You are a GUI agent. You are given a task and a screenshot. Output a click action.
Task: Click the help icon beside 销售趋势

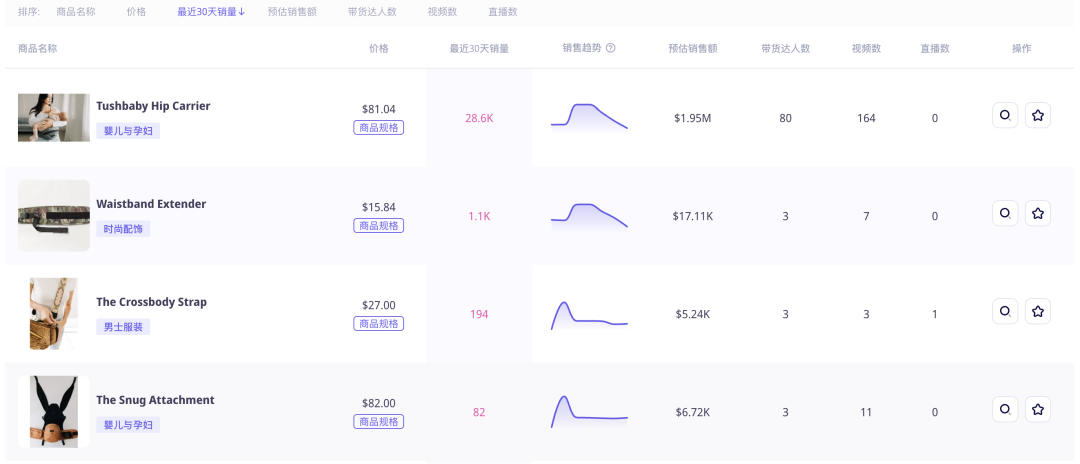[x=611, y=48]
